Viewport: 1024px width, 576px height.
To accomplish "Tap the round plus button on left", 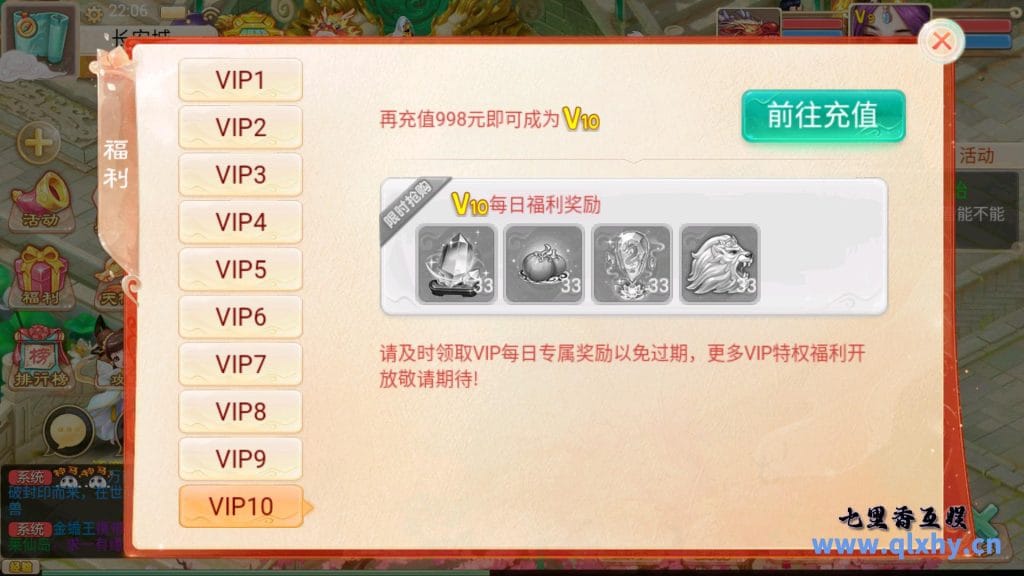I will click(38, 142).
